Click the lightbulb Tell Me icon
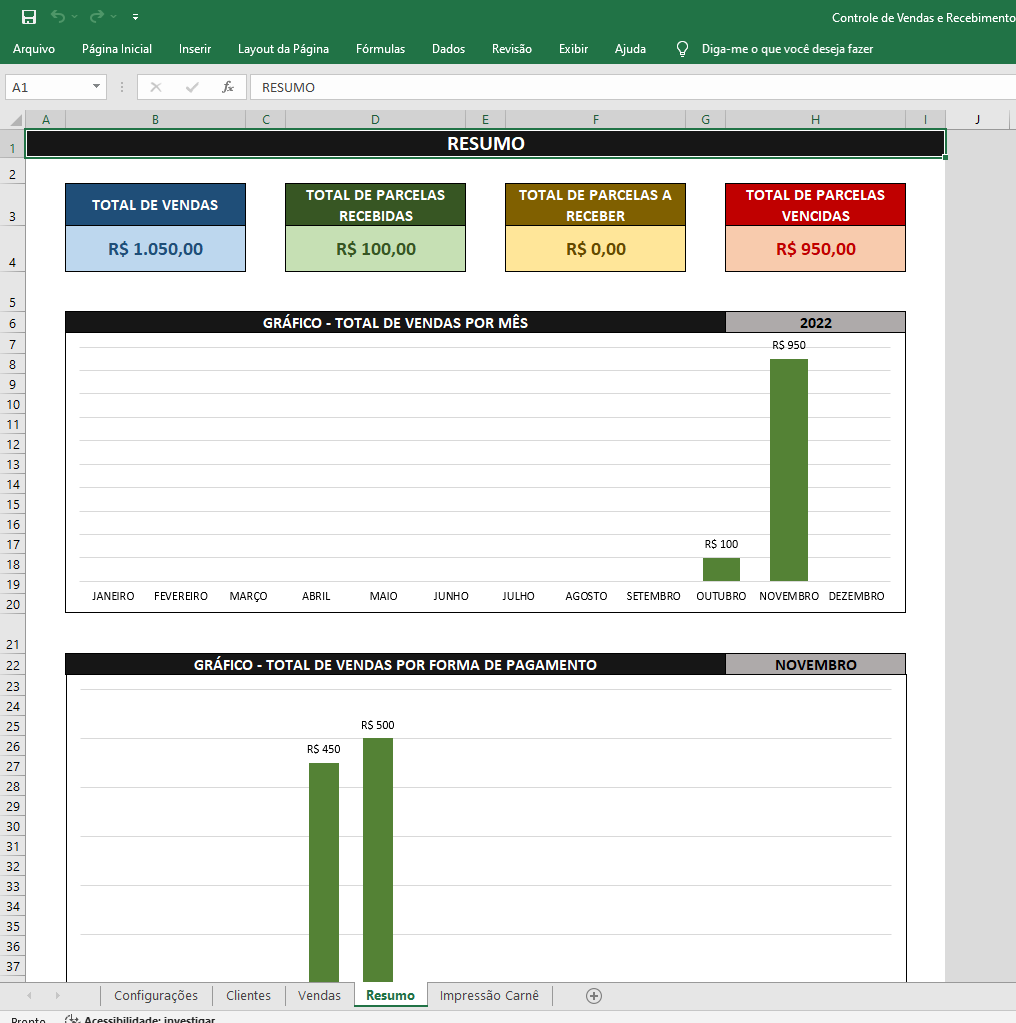This screenshot has width=1016, height=1023. point(683,48)
